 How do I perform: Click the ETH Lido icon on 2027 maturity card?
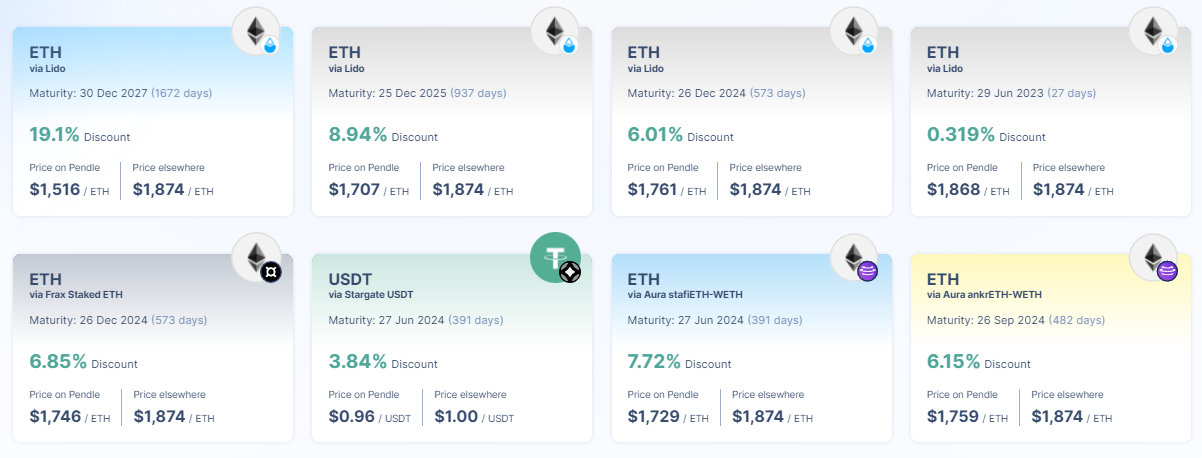point(257,32)
